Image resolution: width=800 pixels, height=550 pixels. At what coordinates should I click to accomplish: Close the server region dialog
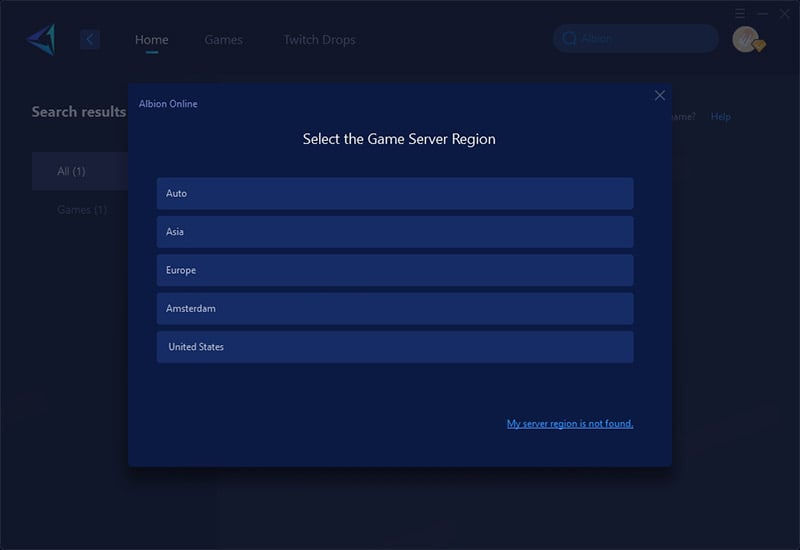660,95
